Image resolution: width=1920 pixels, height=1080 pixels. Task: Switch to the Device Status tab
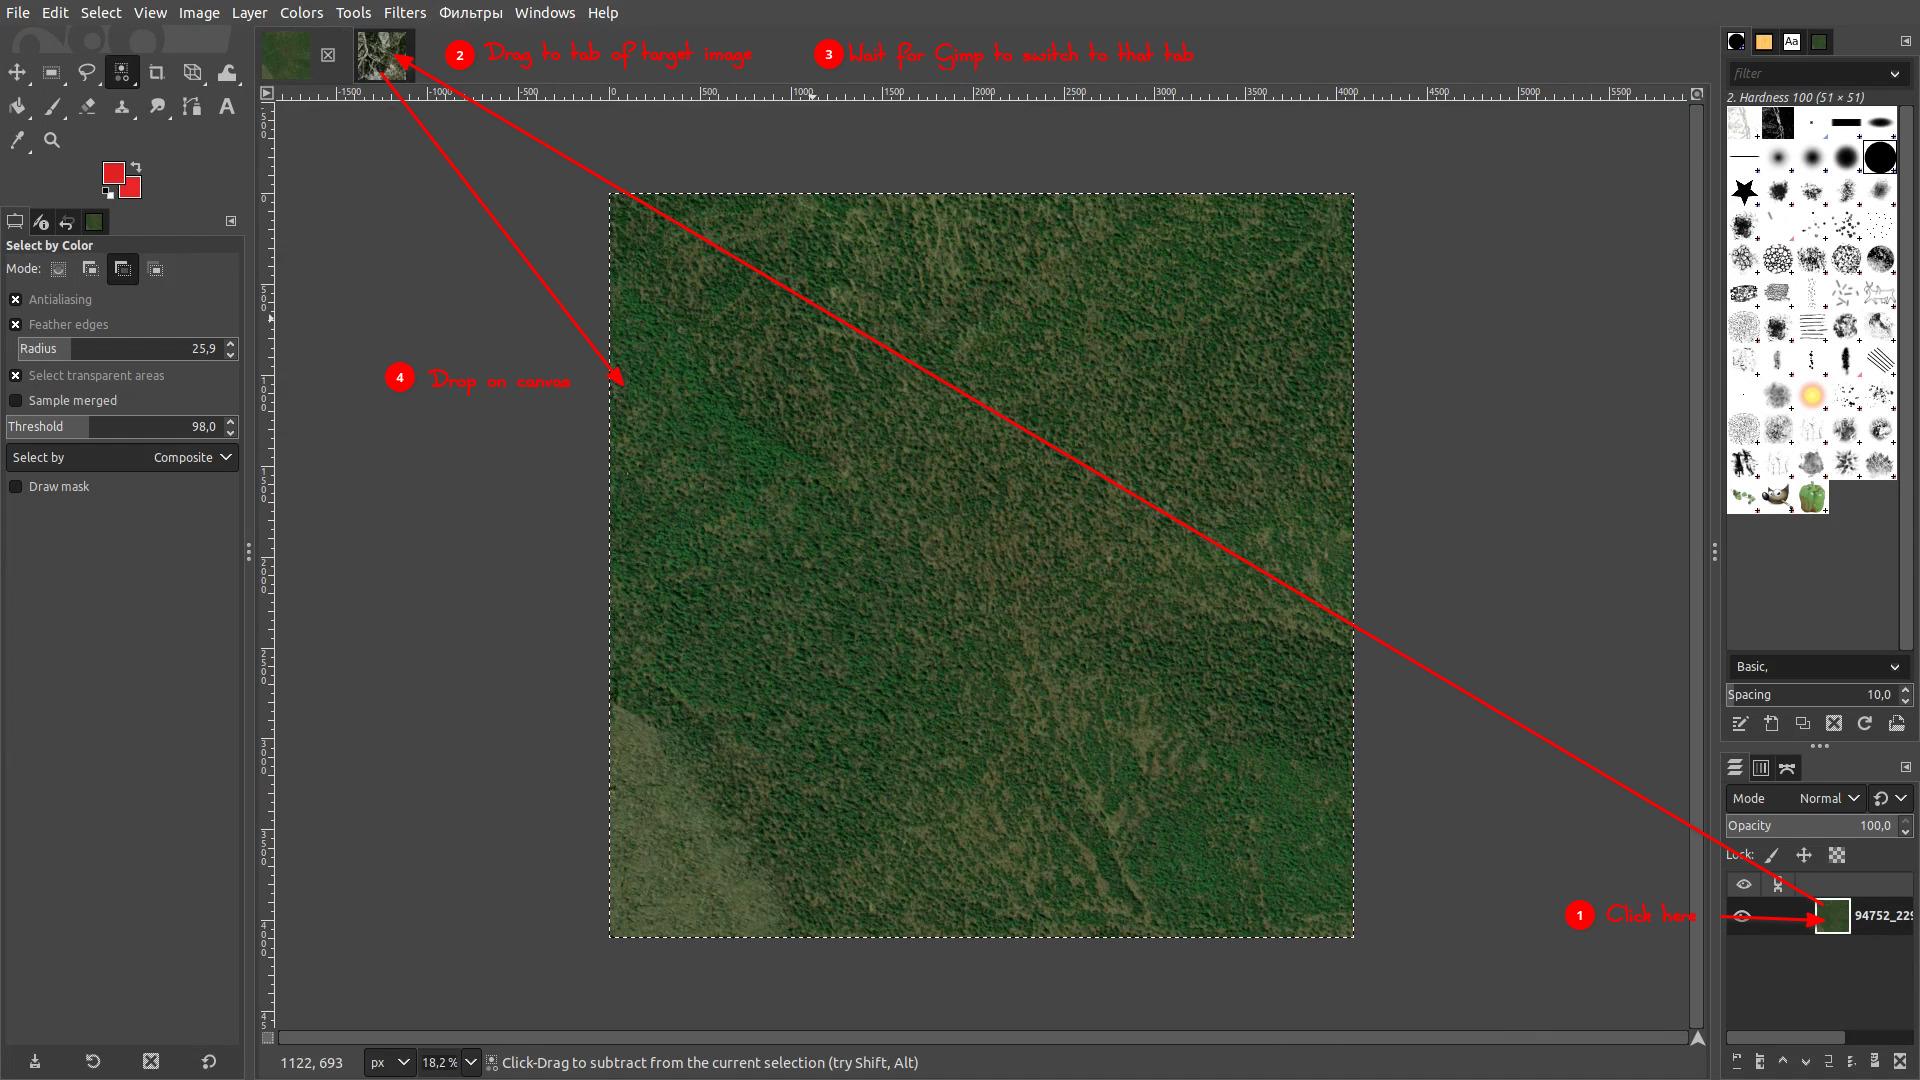[40, 222]
